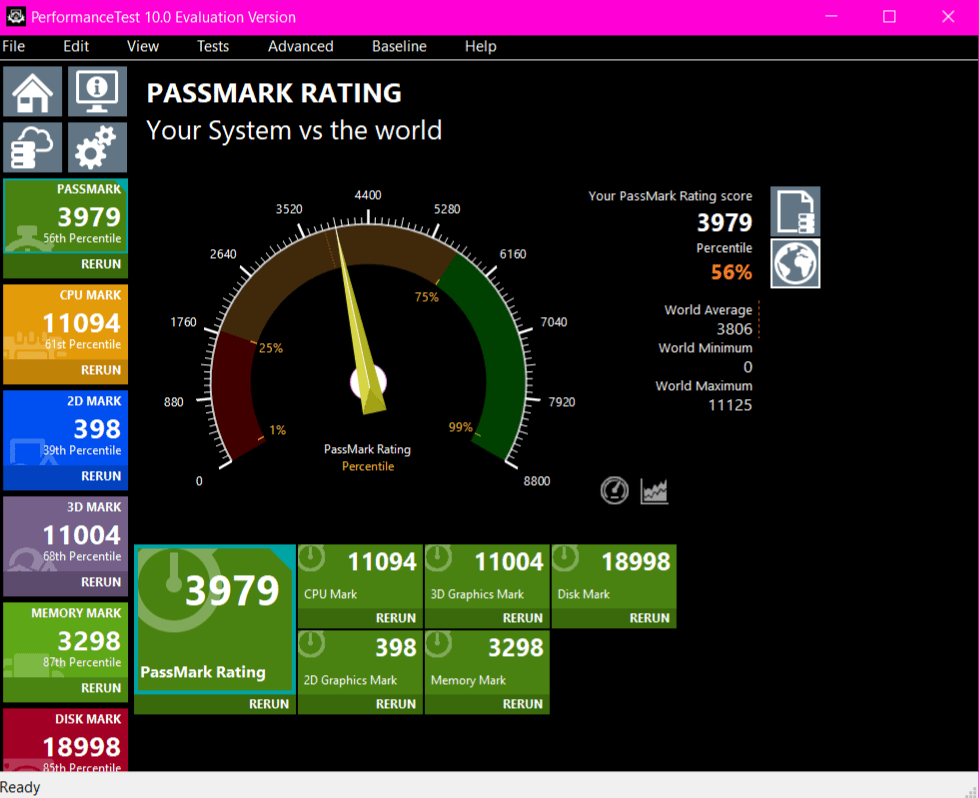
Task: Open the Baseline menu
Action: (399, 46)
